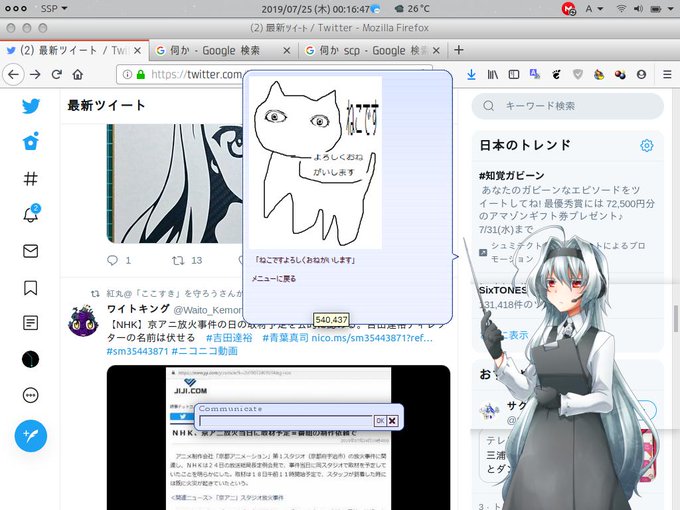The height and width of the screenshot is (510, 680).
Task: Open the ワイトキング display name
Action: coord(138,309)
